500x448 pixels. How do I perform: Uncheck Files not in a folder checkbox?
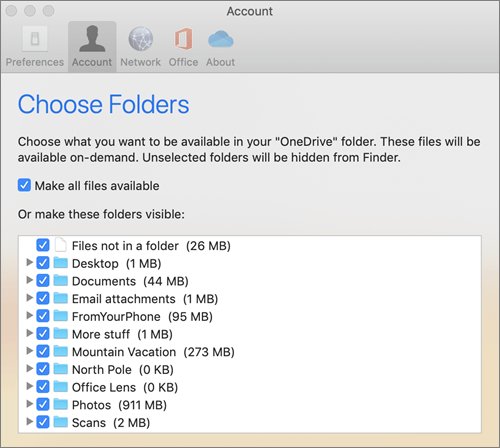(x=43, y=245)
